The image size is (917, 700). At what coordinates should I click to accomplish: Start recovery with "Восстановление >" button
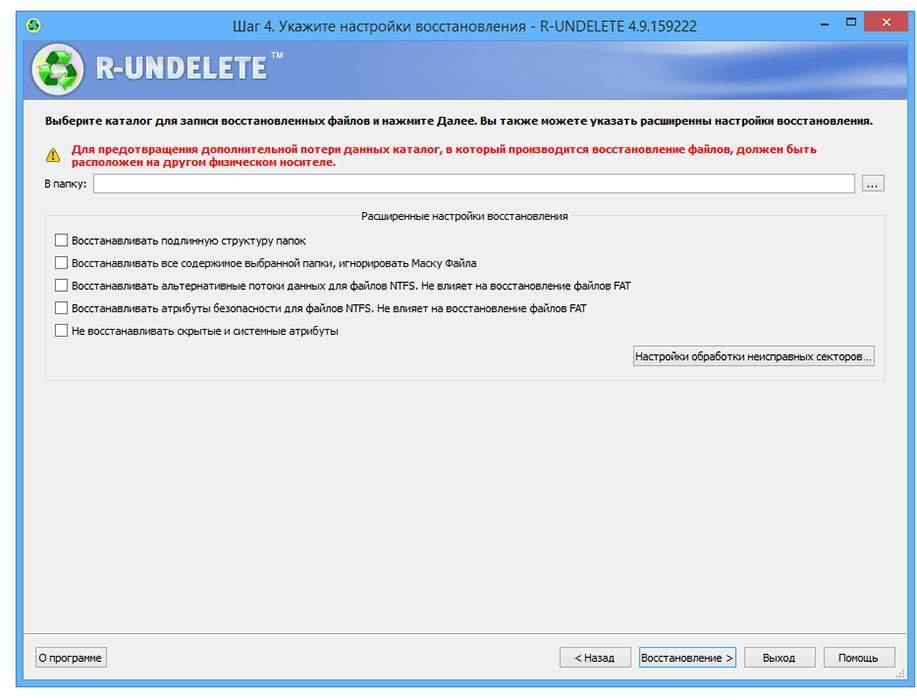coord(687,657)
